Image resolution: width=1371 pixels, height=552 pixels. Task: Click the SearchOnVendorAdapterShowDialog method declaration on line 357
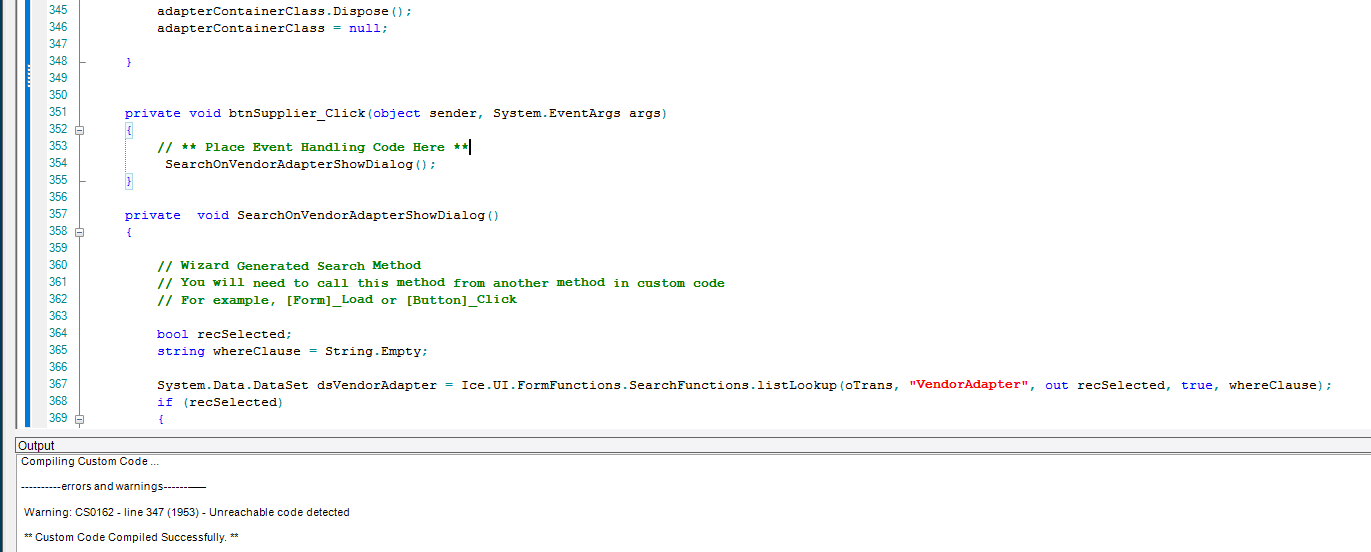[367, 215]
